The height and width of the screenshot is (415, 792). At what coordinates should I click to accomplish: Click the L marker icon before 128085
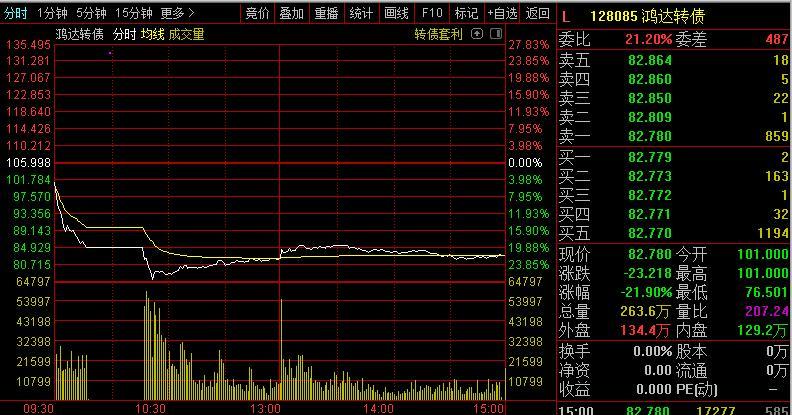pos(566,16)
